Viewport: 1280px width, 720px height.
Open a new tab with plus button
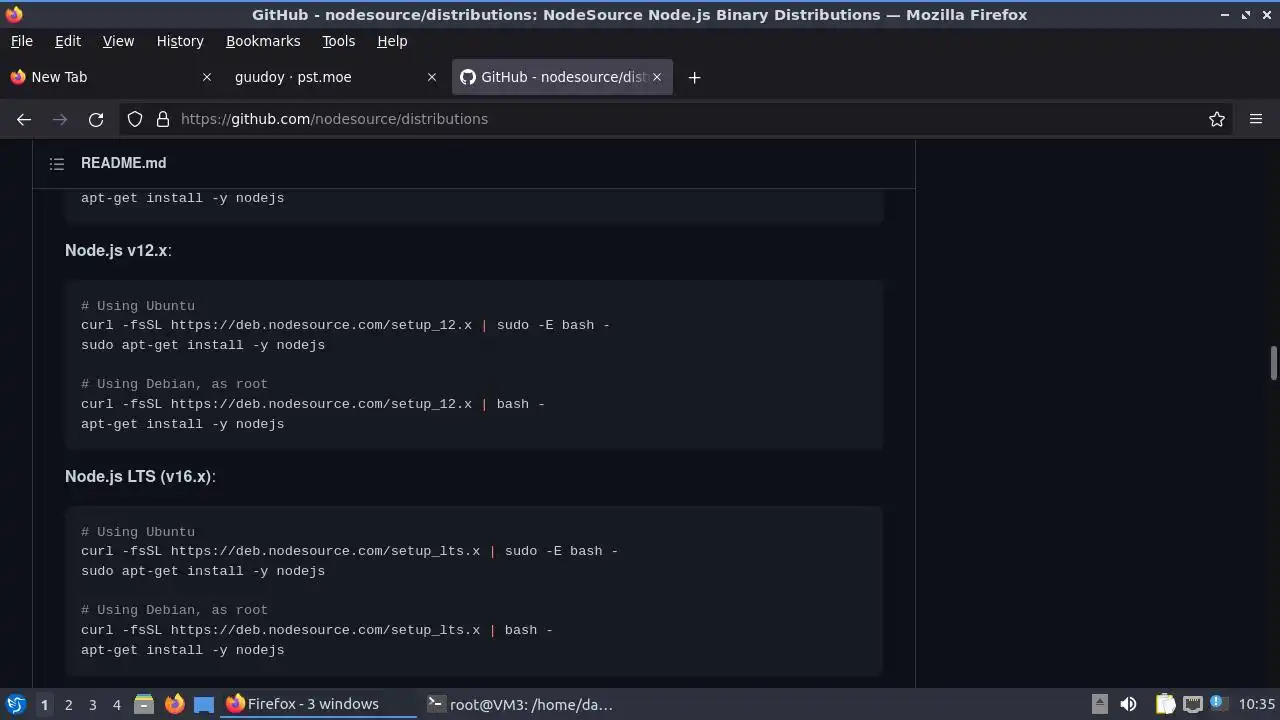pyautogui.click(x=694, y=77)
